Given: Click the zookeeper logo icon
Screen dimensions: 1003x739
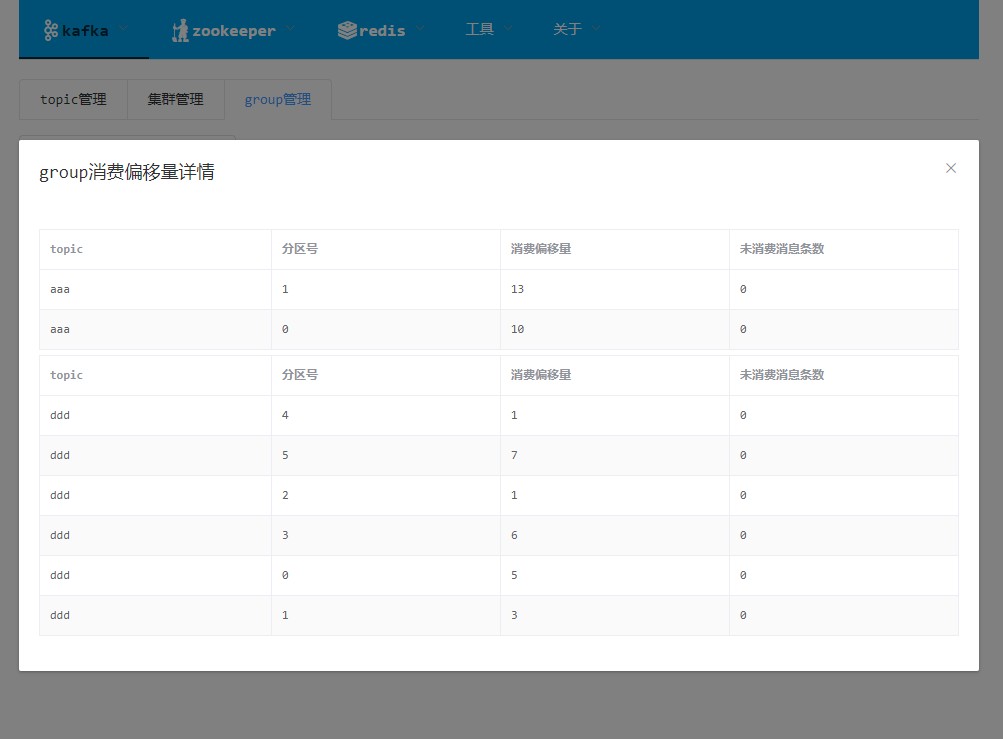Looking at the screenshot, I should tap(180, 30).
